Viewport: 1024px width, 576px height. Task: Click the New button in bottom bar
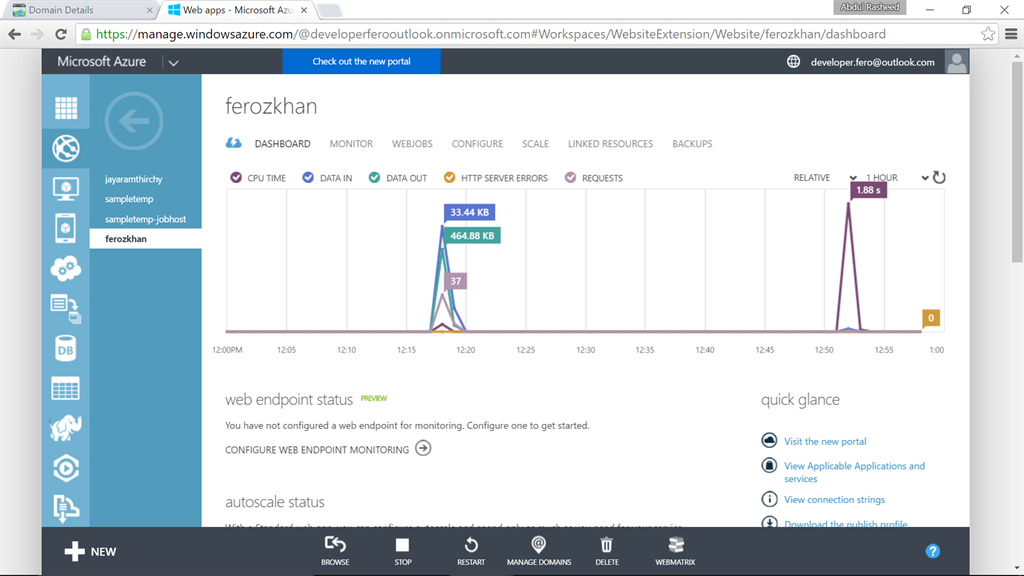click(x=90, y=551)
